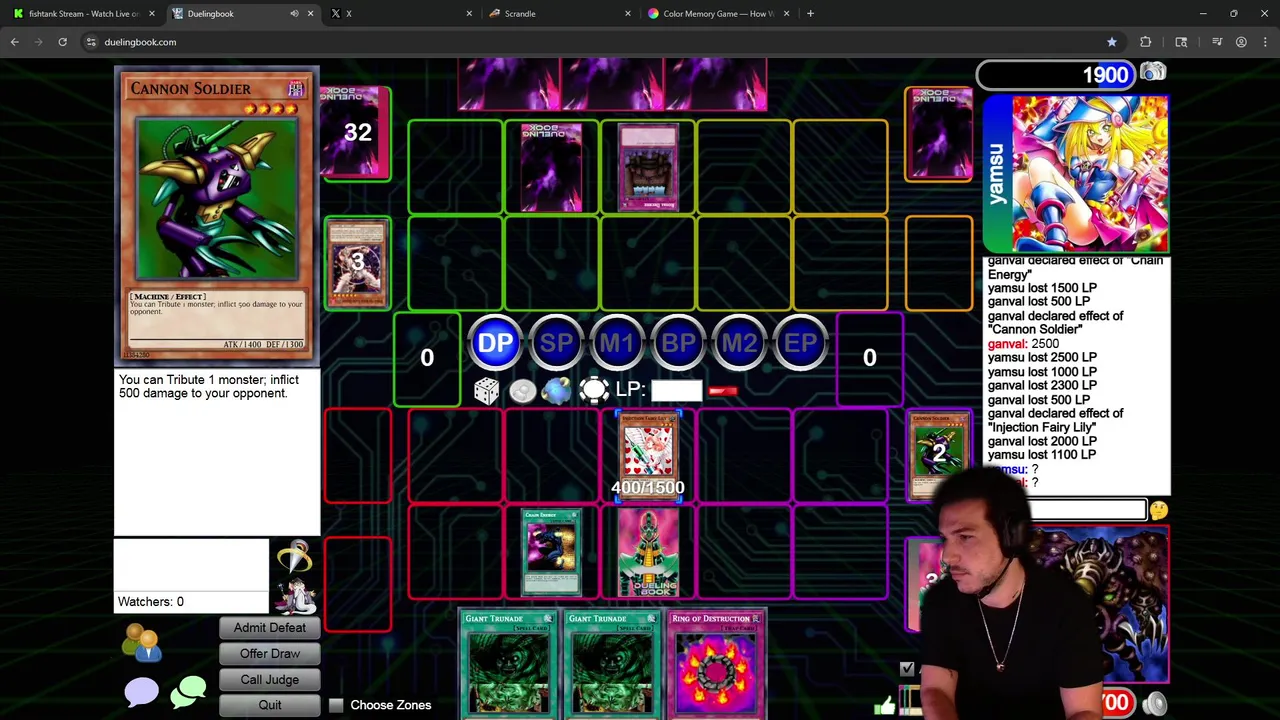Toggle the Choose Zones checkbox
This screenshot has width=1280, height=720.
336,705
